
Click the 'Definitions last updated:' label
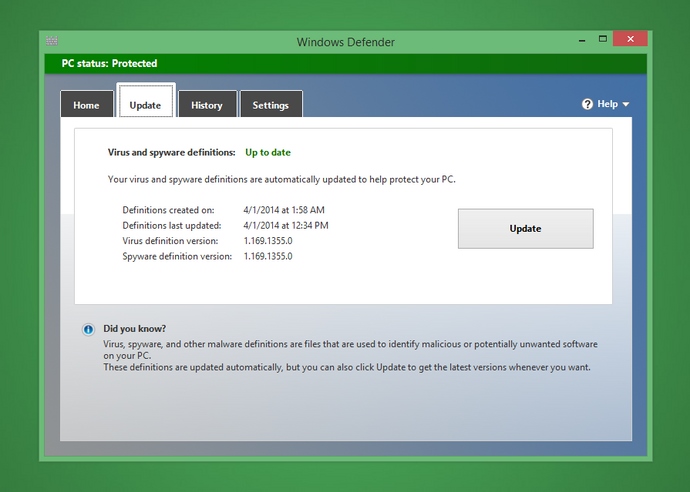pos(172,225)
